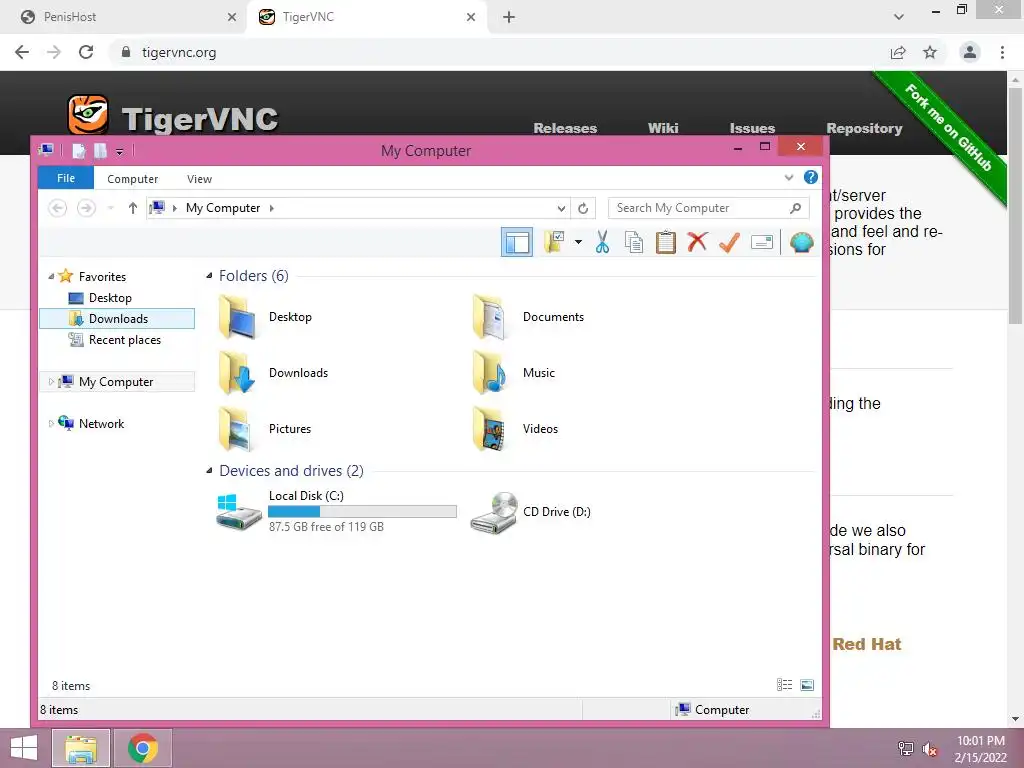Viewport: 1024px width, 768px height.
Task: Expand the ribbon with the chevron arrow
Action: 788,178
